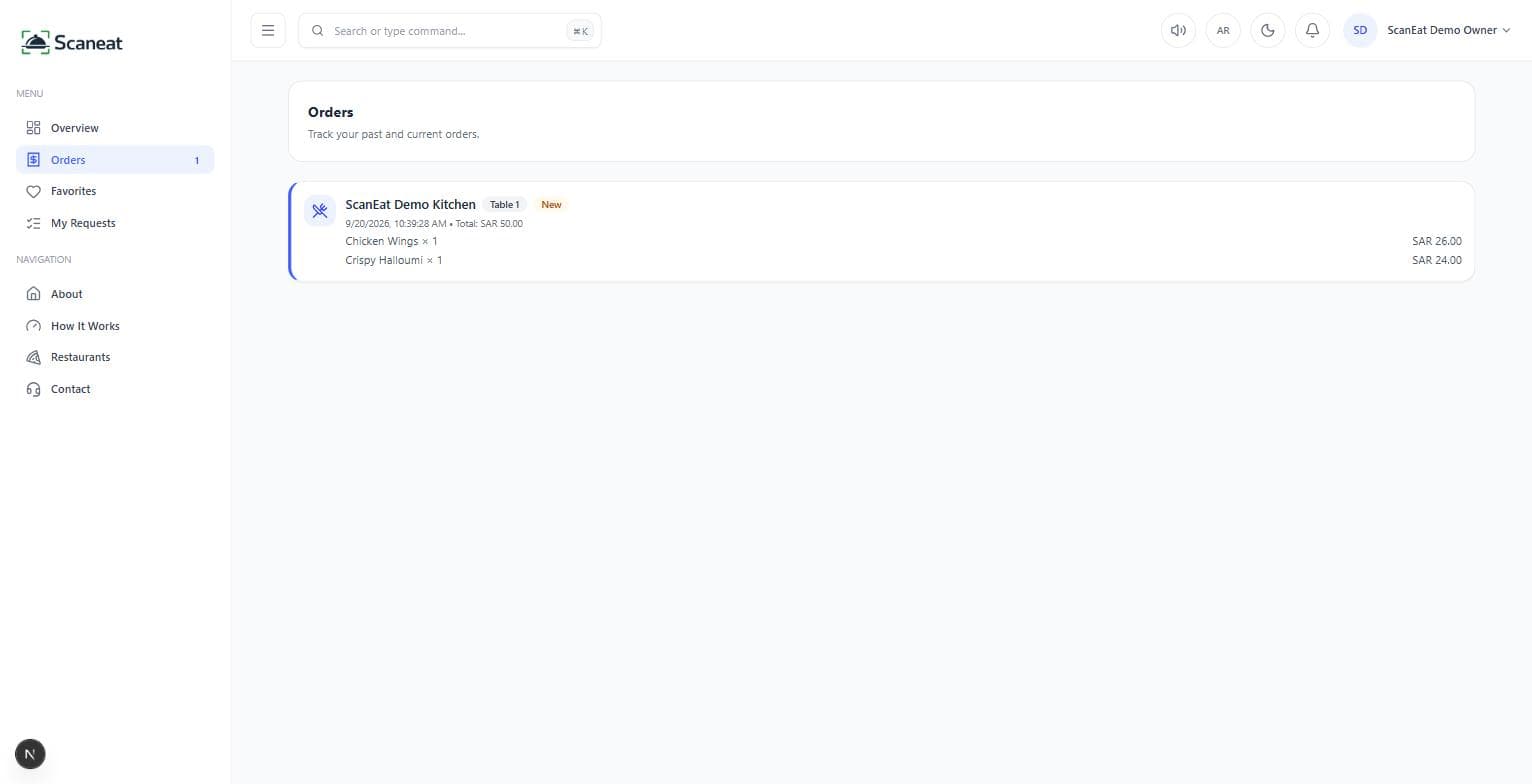This screenshot has height=784, width=1532.
Task: Toggle sound with the speaker icon
Action: 1178,30
